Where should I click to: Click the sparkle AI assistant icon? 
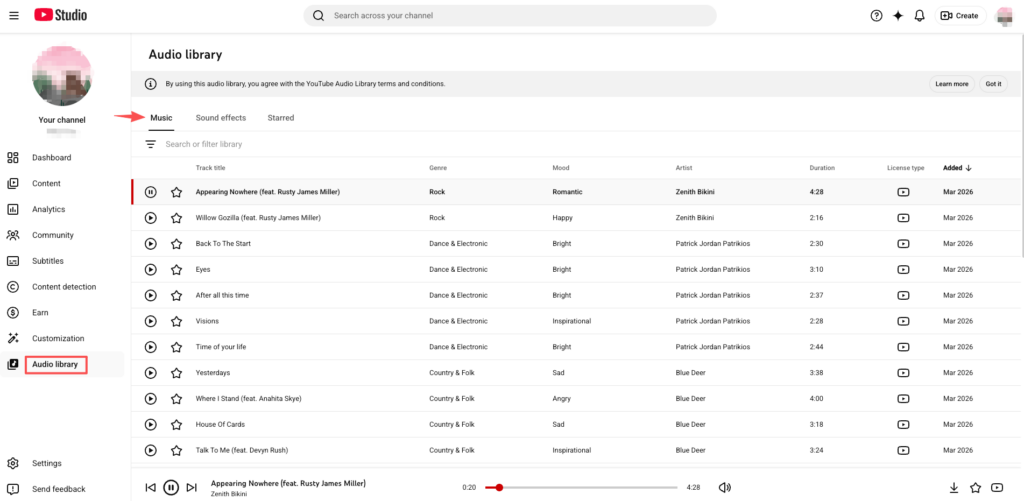coord(898,16)
